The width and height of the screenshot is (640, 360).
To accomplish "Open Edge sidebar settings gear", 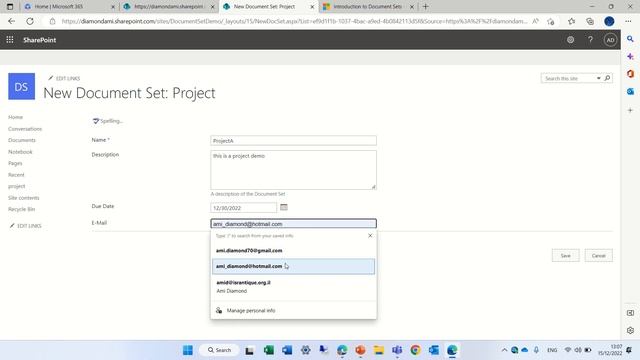I will [x=630, y=330].
